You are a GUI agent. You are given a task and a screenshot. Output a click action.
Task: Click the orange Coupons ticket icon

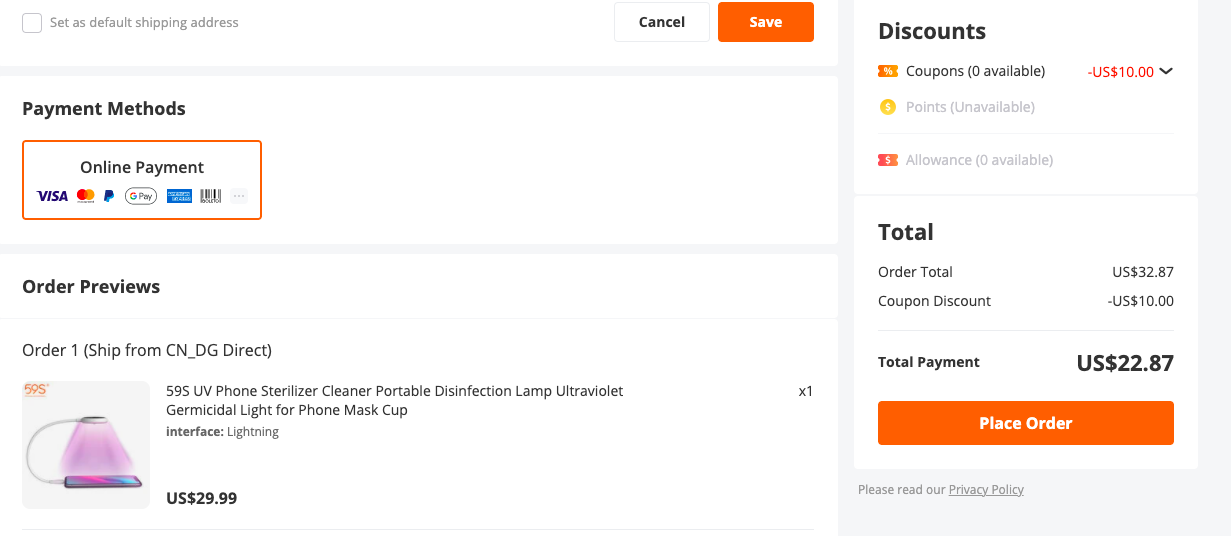(x=887, y=71)
